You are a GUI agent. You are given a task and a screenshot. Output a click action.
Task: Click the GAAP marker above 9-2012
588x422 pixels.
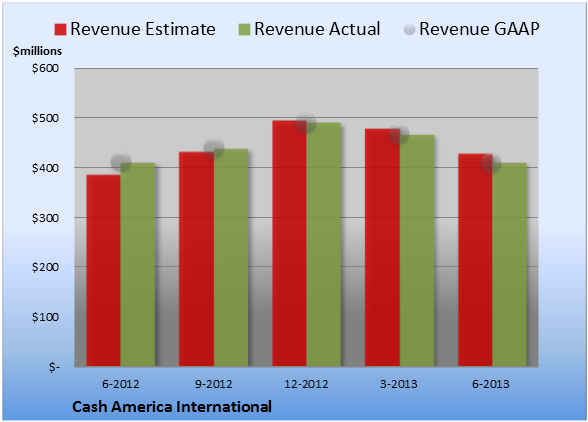coord(214,148)
